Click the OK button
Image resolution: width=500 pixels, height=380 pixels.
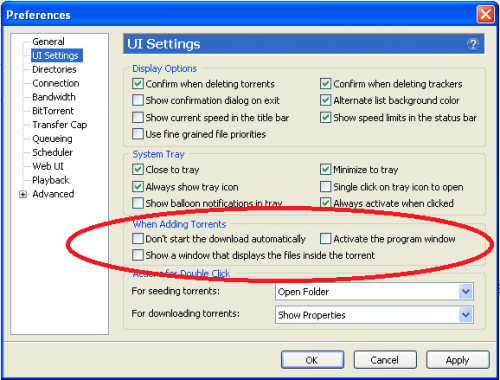pos(312,360)
